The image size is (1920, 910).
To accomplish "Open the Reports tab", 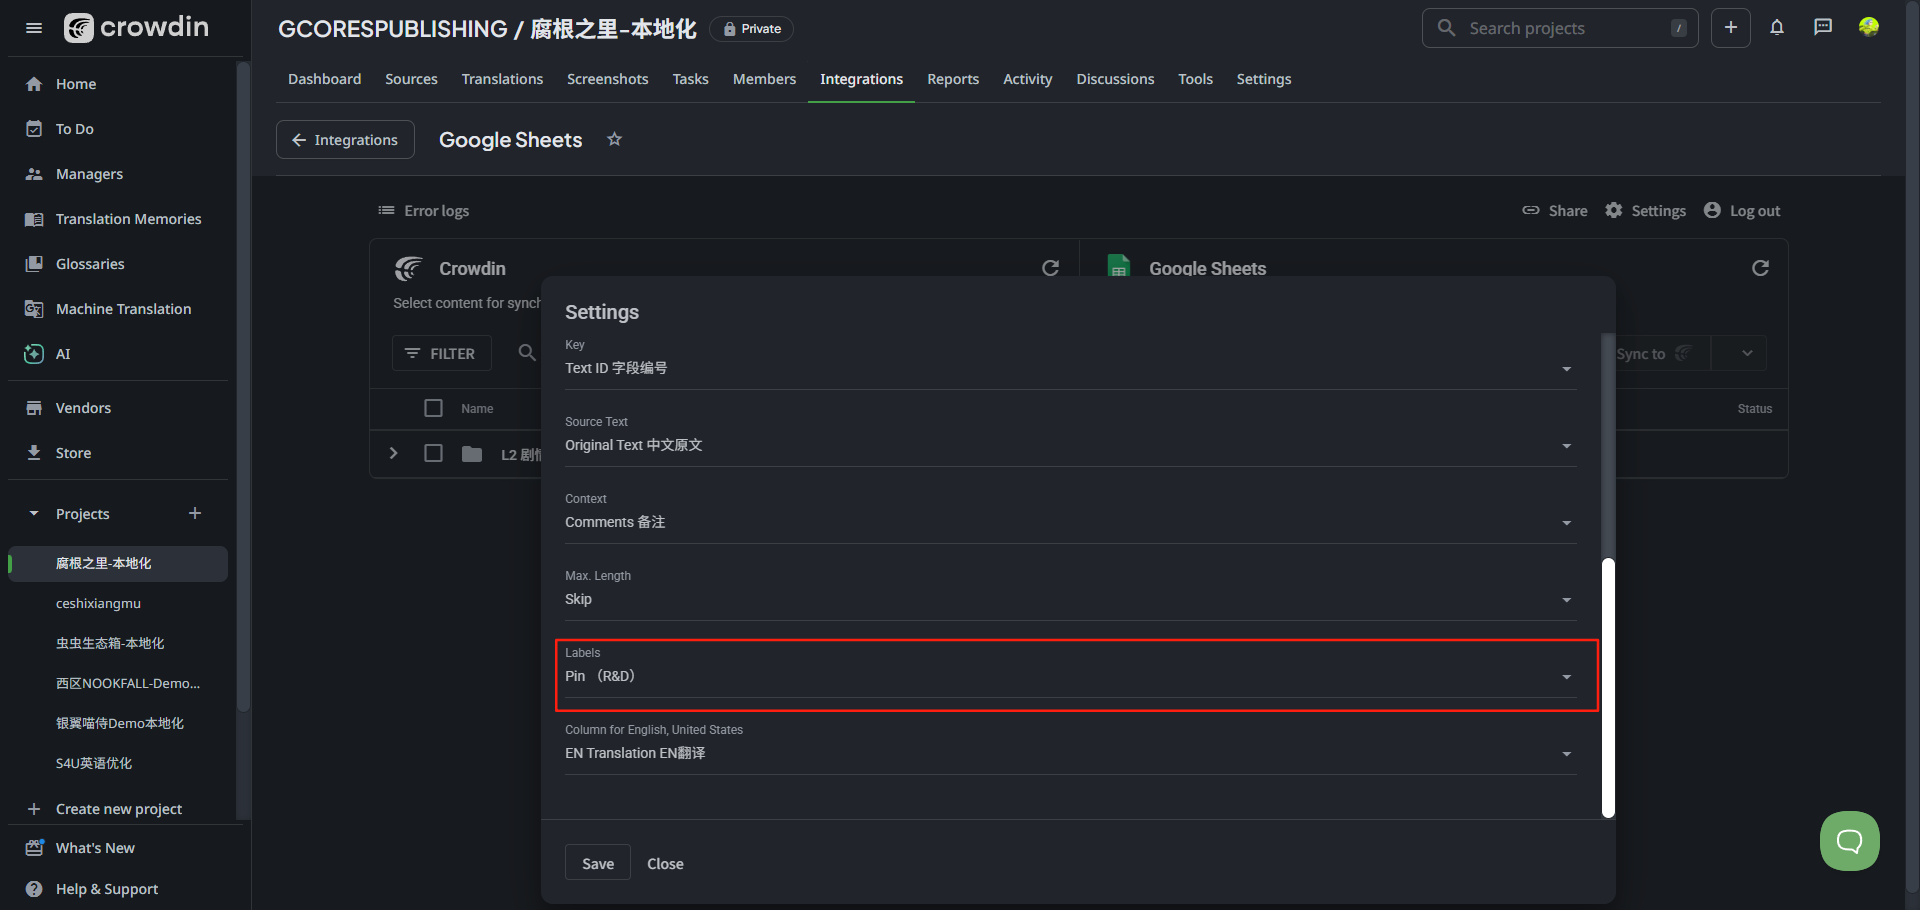I will point(952,79).
